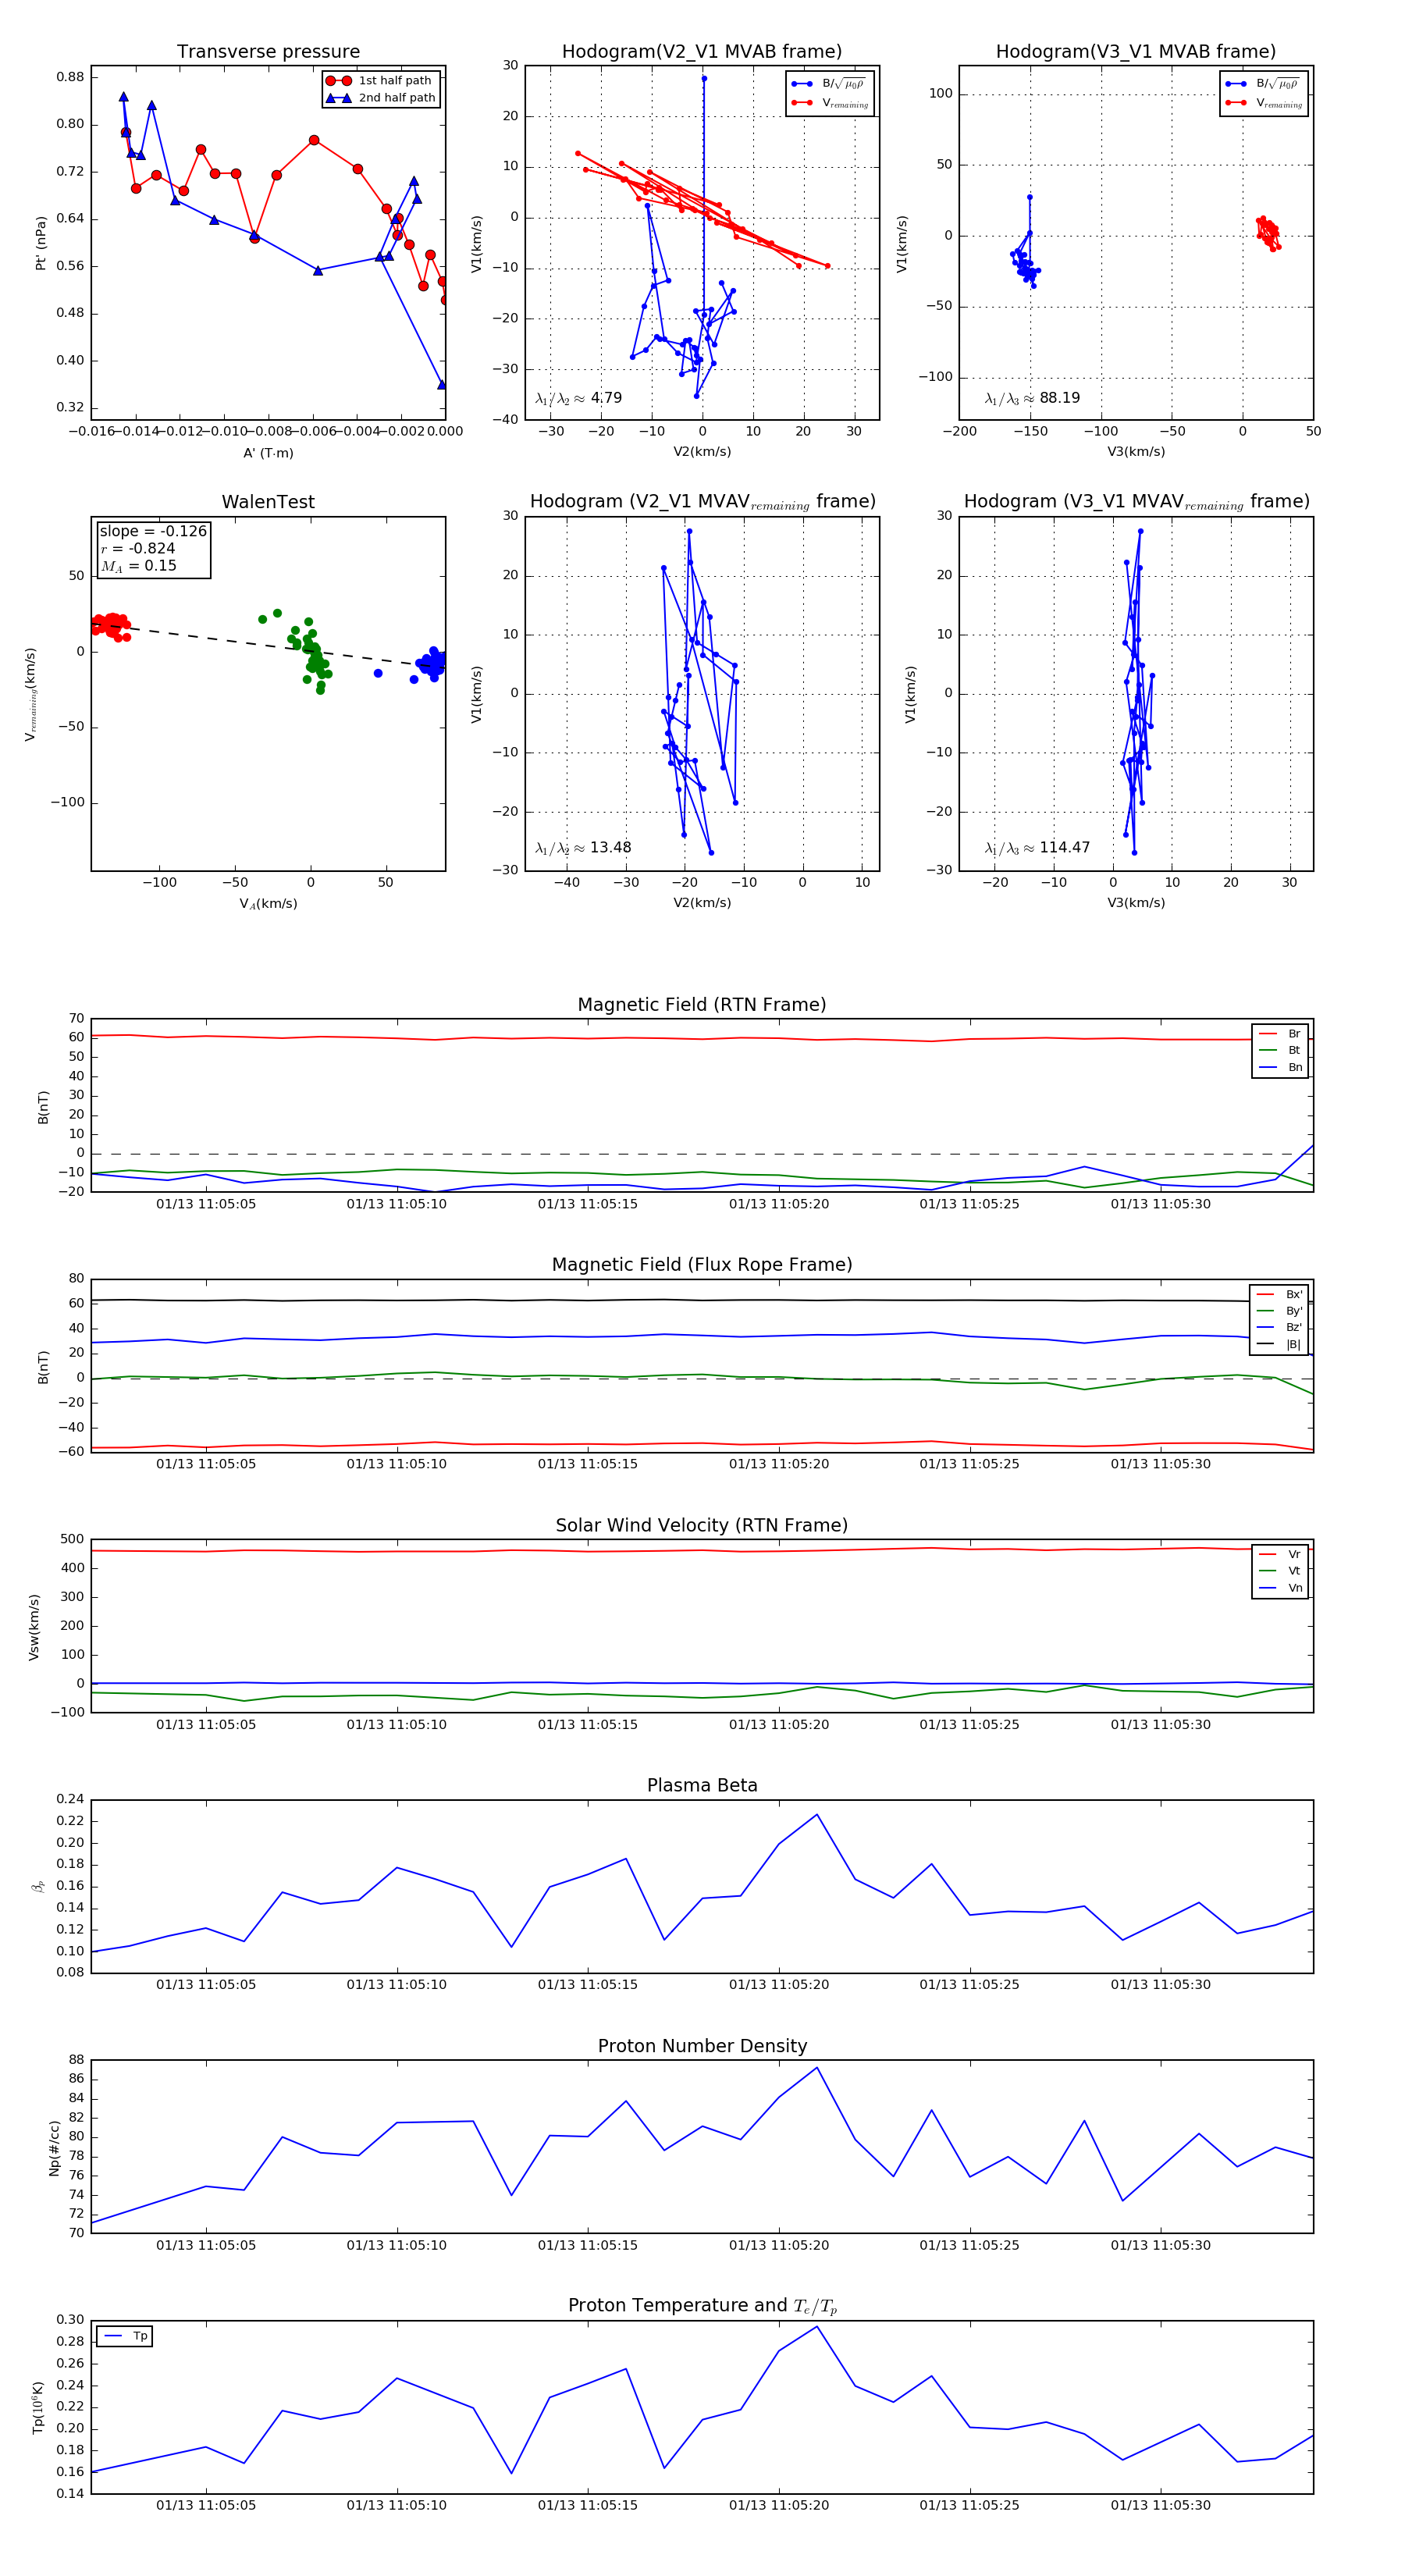The height and width of the screenshot is (2576, 1405).
Task: Click the "Pt' (nPa)" y-axis label
Action: (x=41, y=243)
